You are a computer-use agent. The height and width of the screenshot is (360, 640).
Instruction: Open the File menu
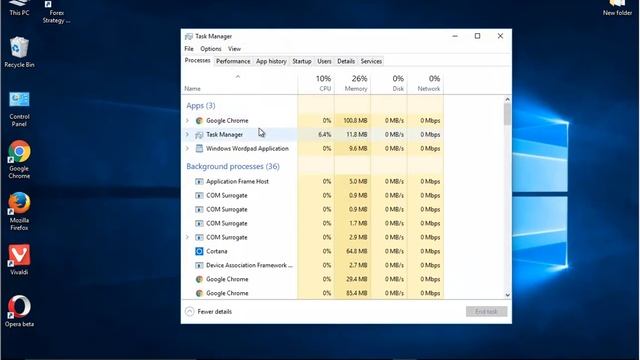pyautogui.click(x=189, y=49)
